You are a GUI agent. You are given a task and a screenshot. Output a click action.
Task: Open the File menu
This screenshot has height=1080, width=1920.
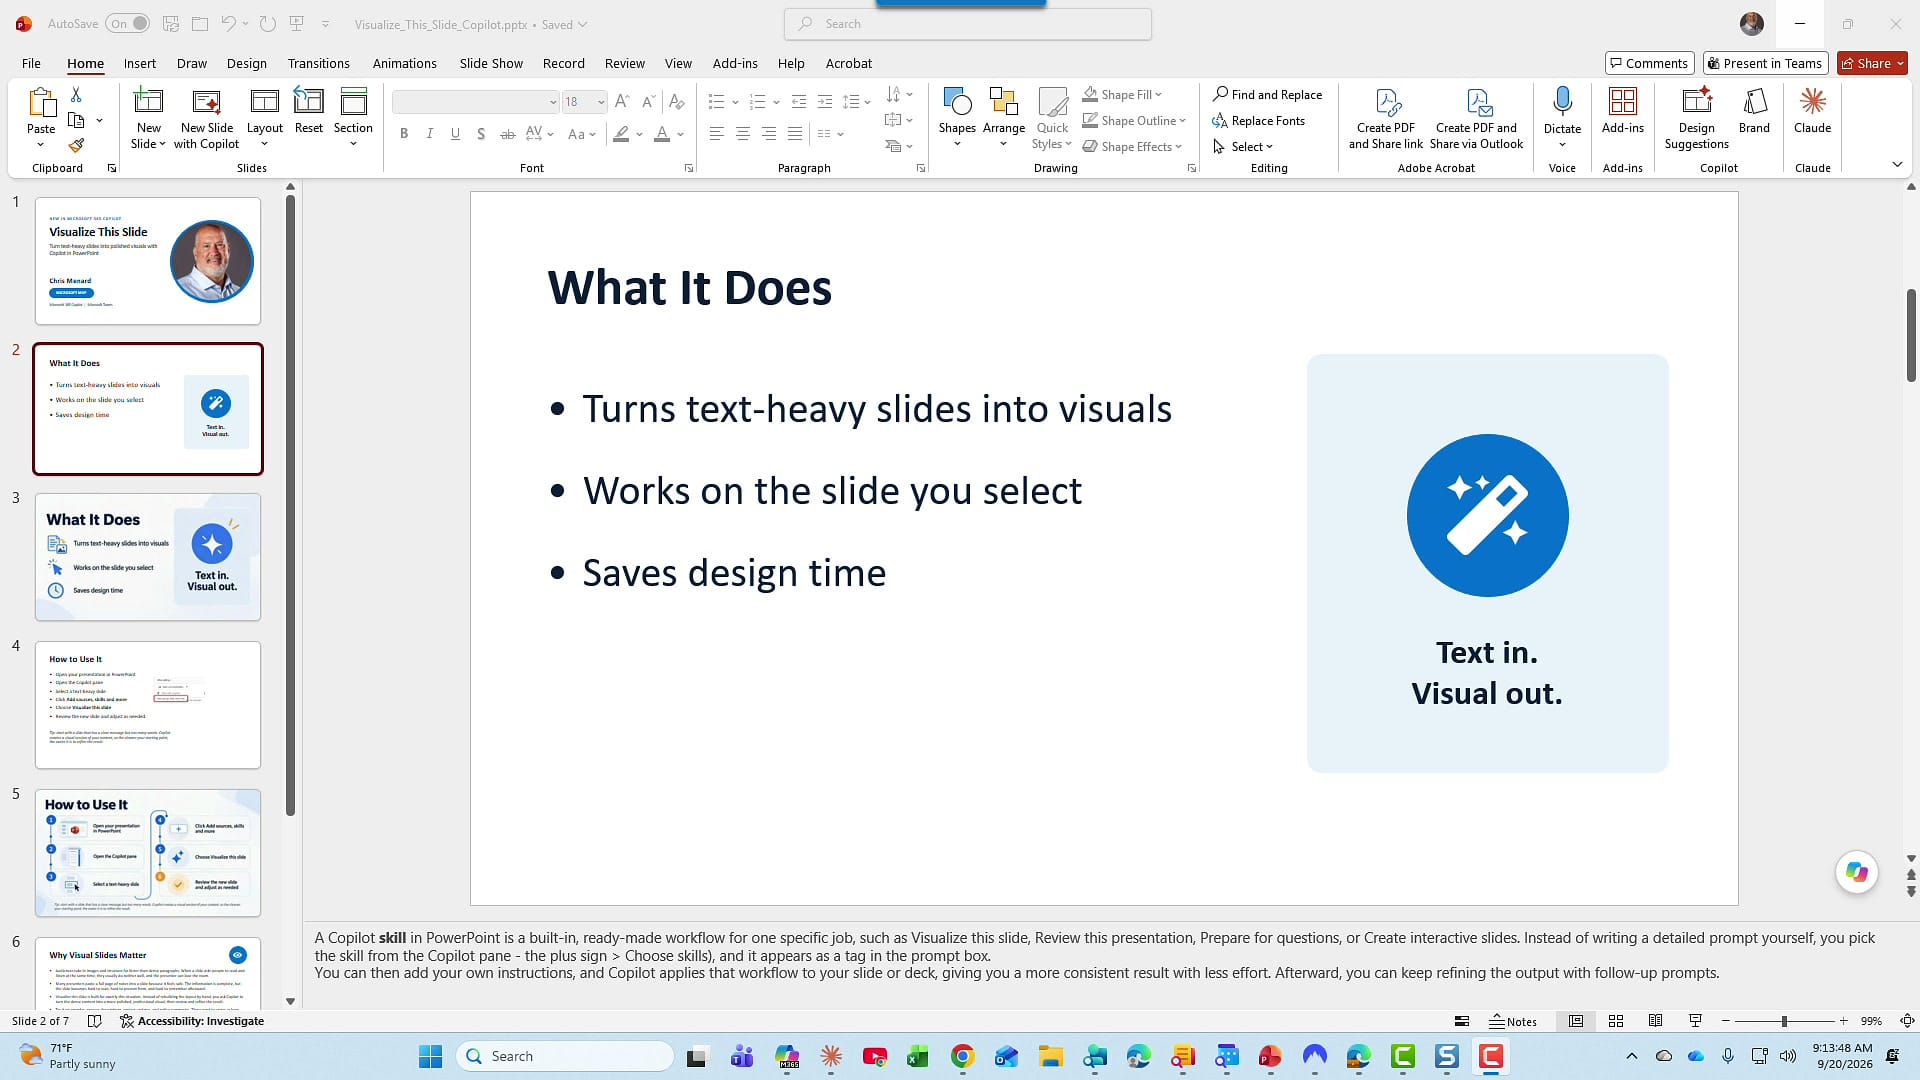pos(31,63)
